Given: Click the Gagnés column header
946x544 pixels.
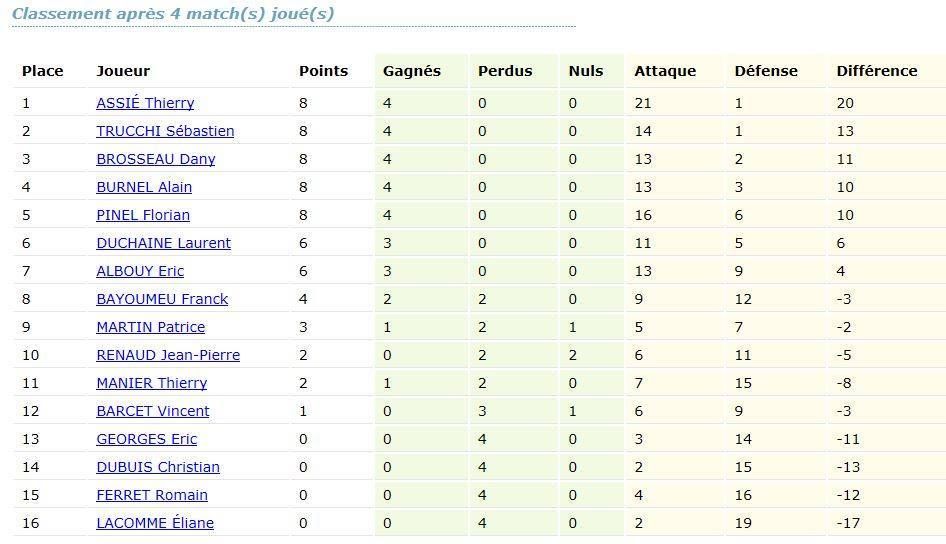Looking at the screenshot, I should (x=411, y=71).
